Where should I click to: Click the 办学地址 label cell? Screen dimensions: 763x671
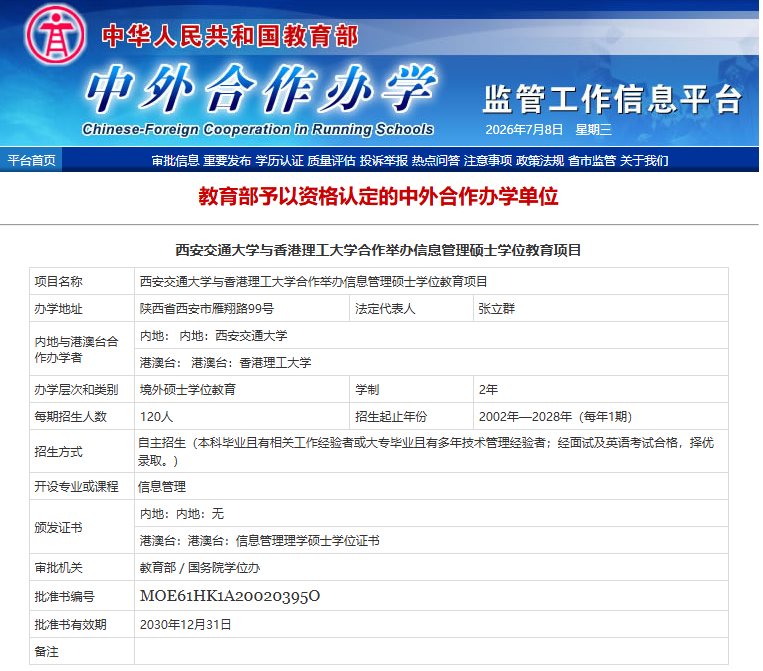(x=82, y=308)
